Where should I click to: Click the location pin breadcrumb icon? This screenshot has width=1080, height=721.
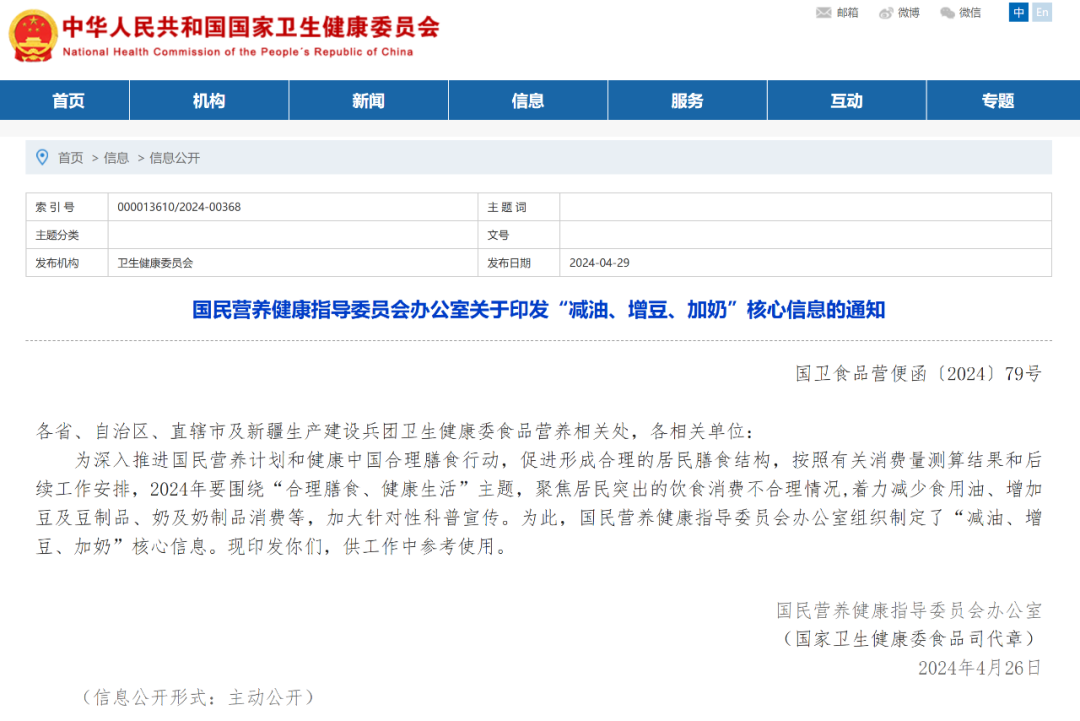(x=41, y=157)
